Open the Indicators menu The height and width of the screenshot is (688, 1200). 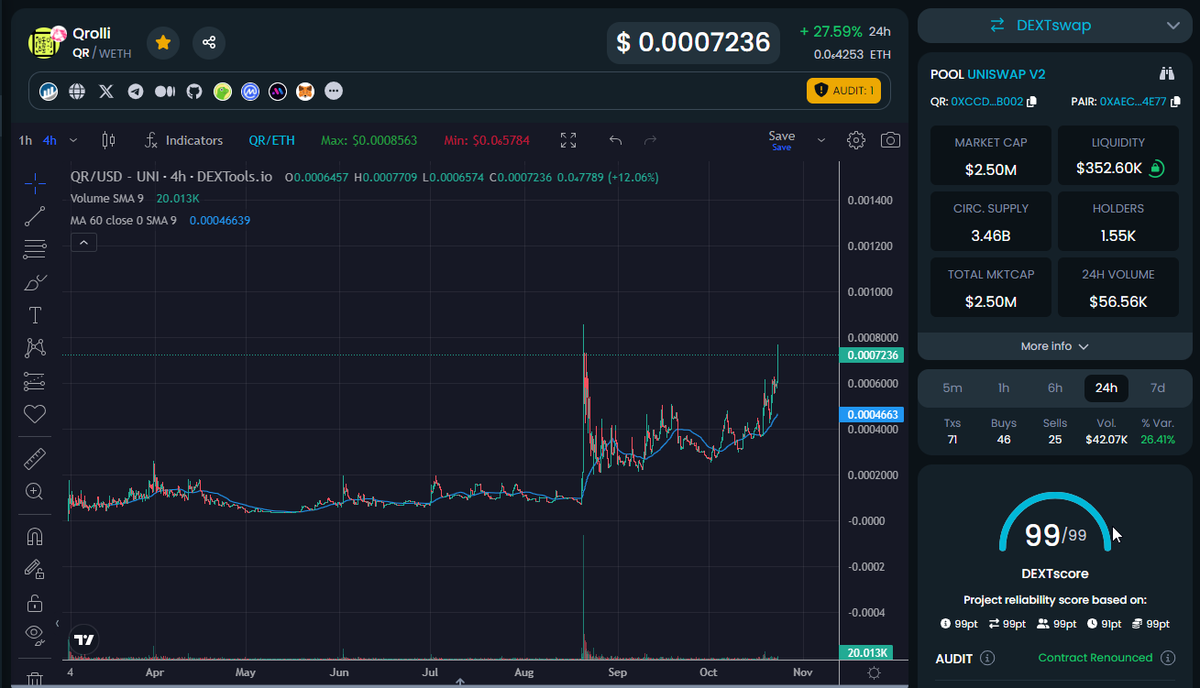184,140
